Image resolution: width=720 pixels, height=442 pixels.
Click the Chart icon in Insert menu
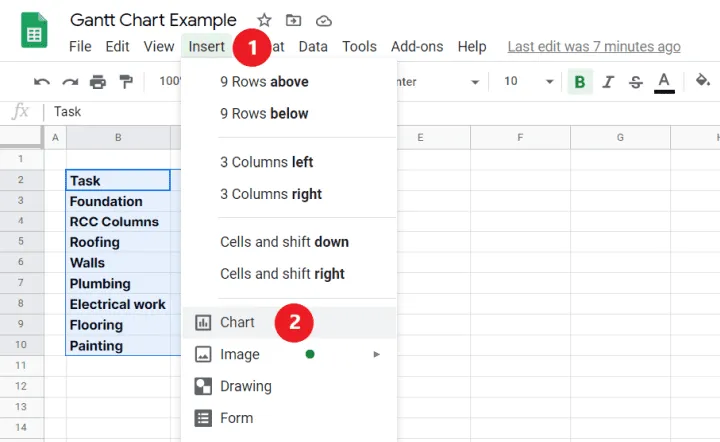(x=203, y=322)
